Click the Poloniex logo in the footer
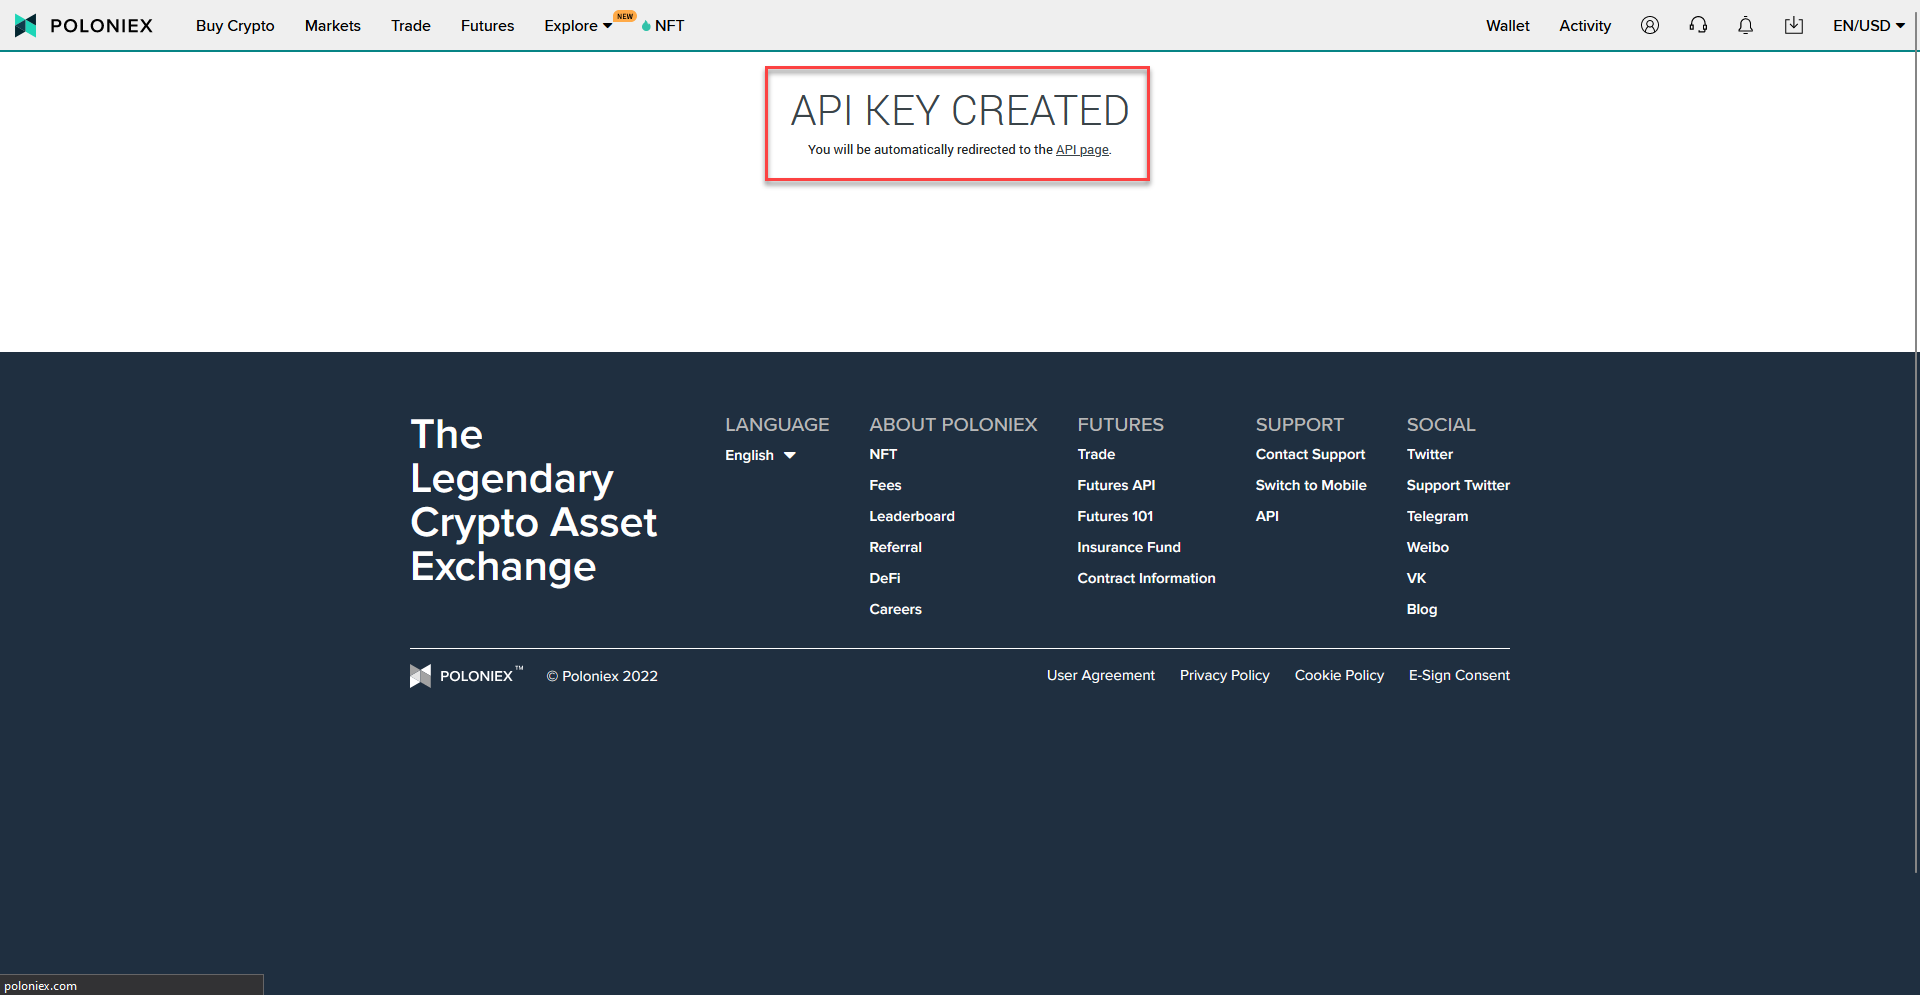This screenshot has width=1920, height=995. 421,676
